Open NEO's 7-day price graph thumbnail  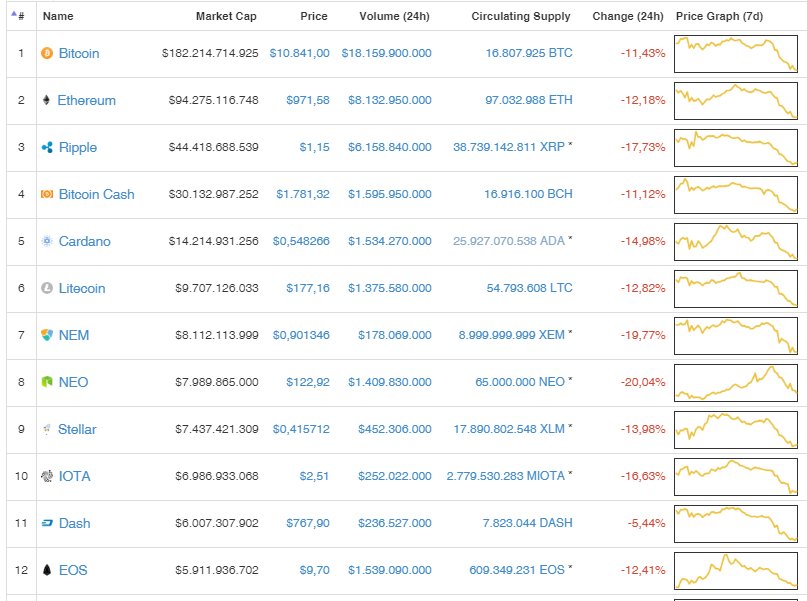pyautogui.click(x=736, y=383)
